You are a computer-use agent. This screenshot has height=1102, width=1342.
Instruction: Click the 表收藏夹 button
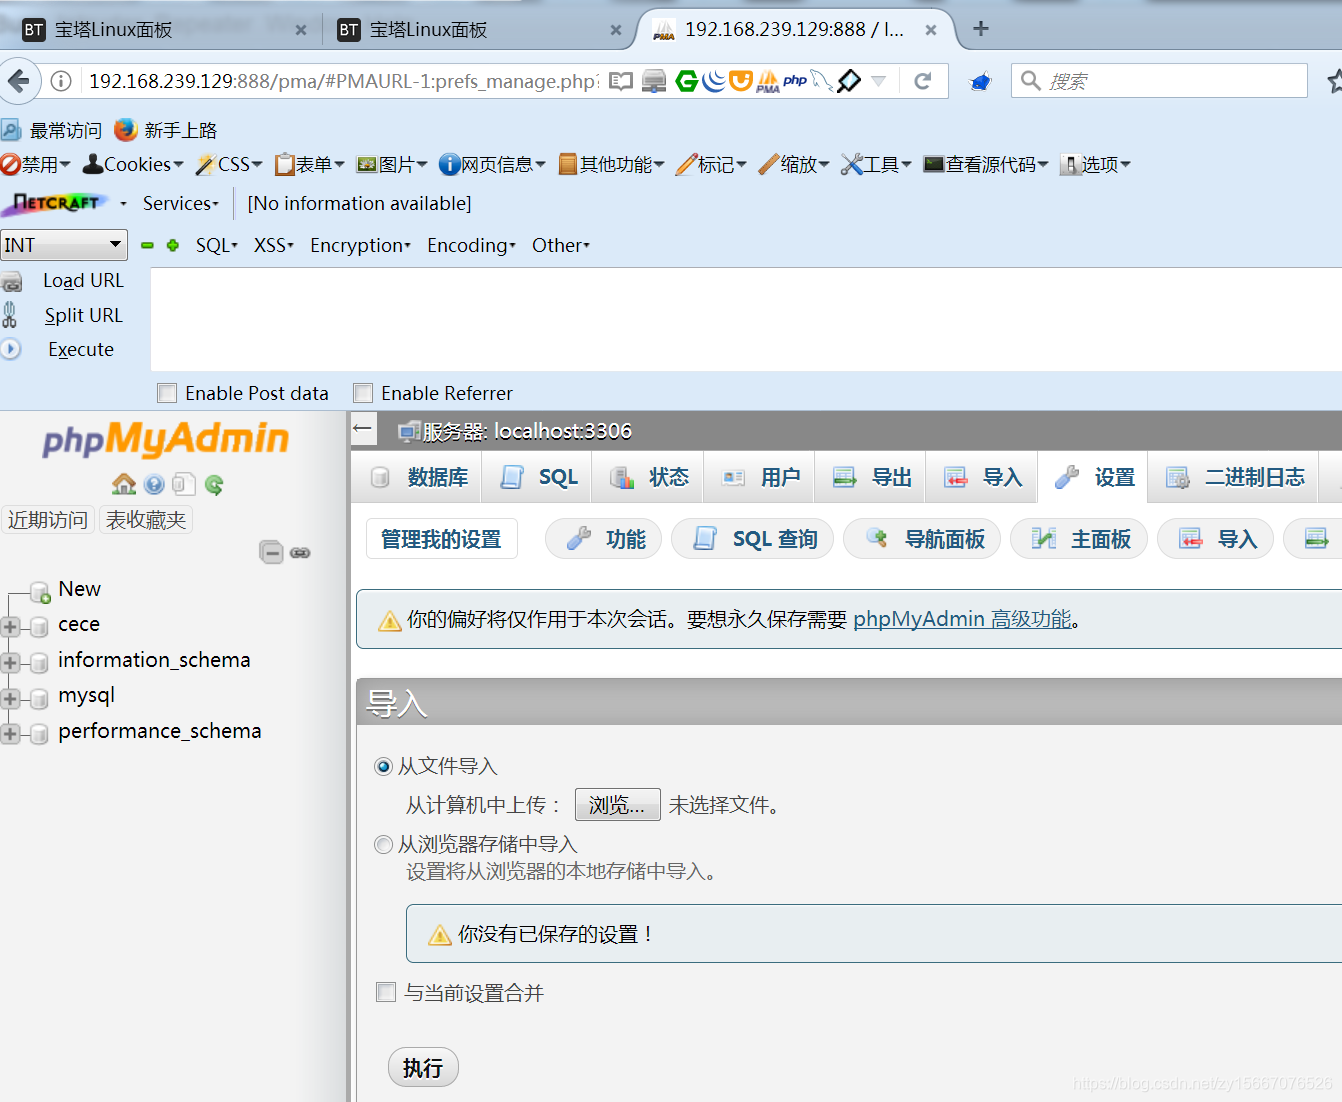(146, 520)
